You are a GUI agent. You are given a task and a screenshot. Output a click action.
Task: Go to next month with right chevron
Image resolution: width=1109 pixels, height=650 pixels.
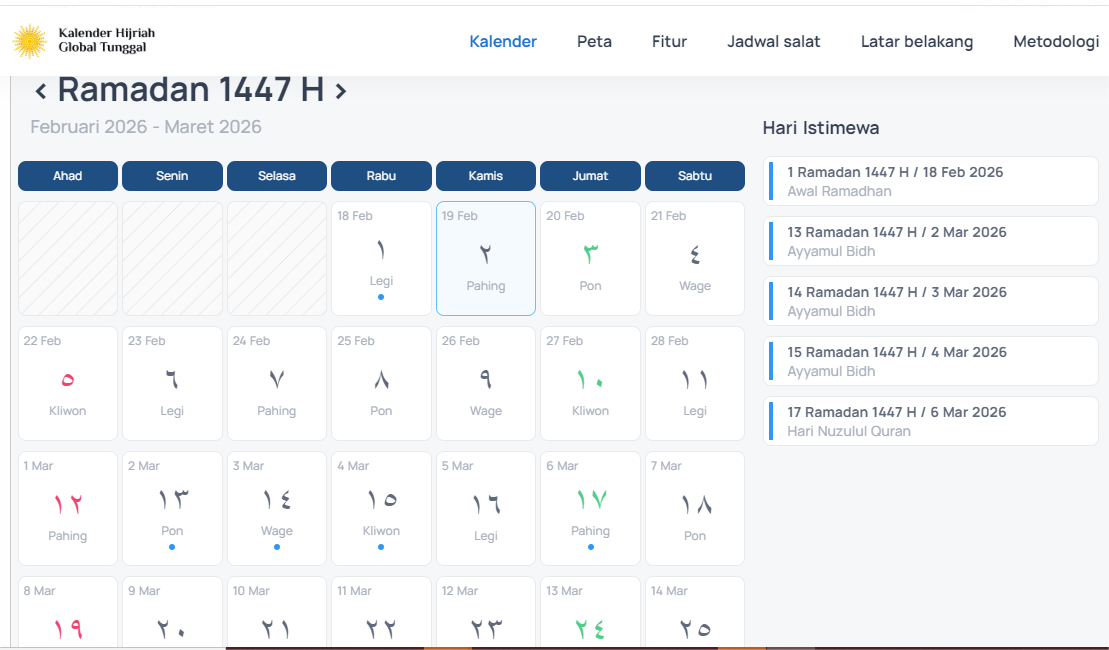tap(341, 91)
